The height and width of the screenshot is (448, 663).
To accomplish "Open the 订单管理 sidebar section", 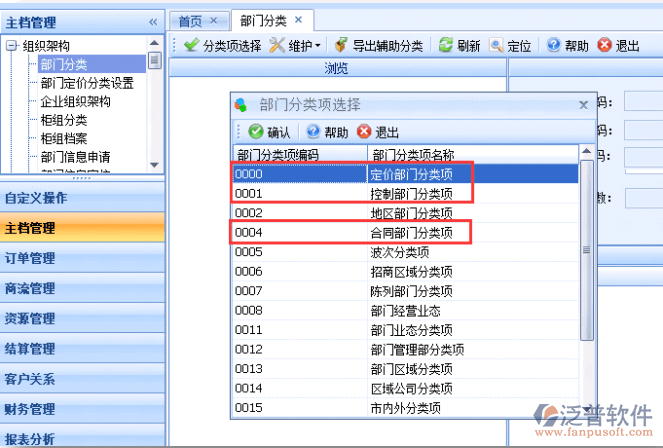I will click(30, 259).
